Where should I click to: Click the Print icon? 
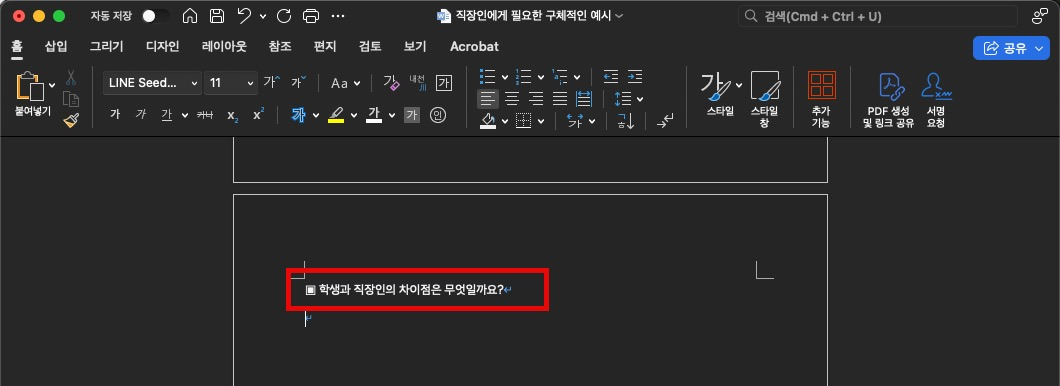(311, 16)
